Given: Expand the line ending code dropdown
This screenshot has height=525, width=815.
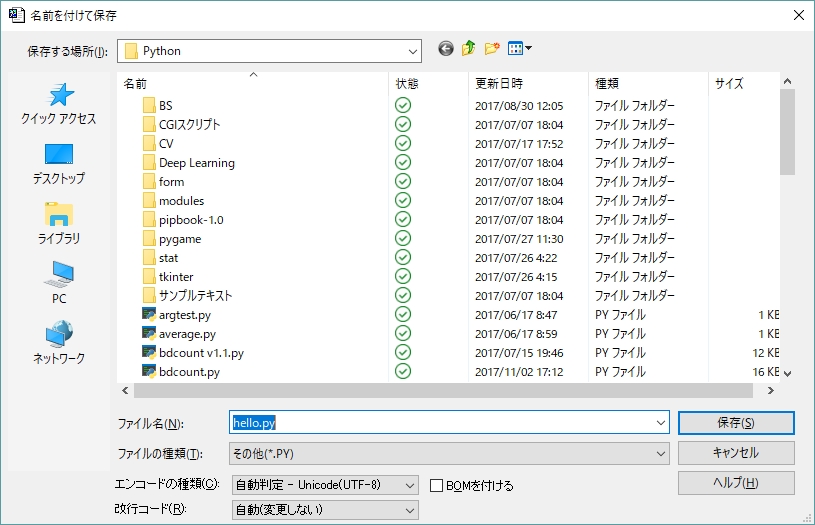Looking at the screenshot, I should (409, 510).
